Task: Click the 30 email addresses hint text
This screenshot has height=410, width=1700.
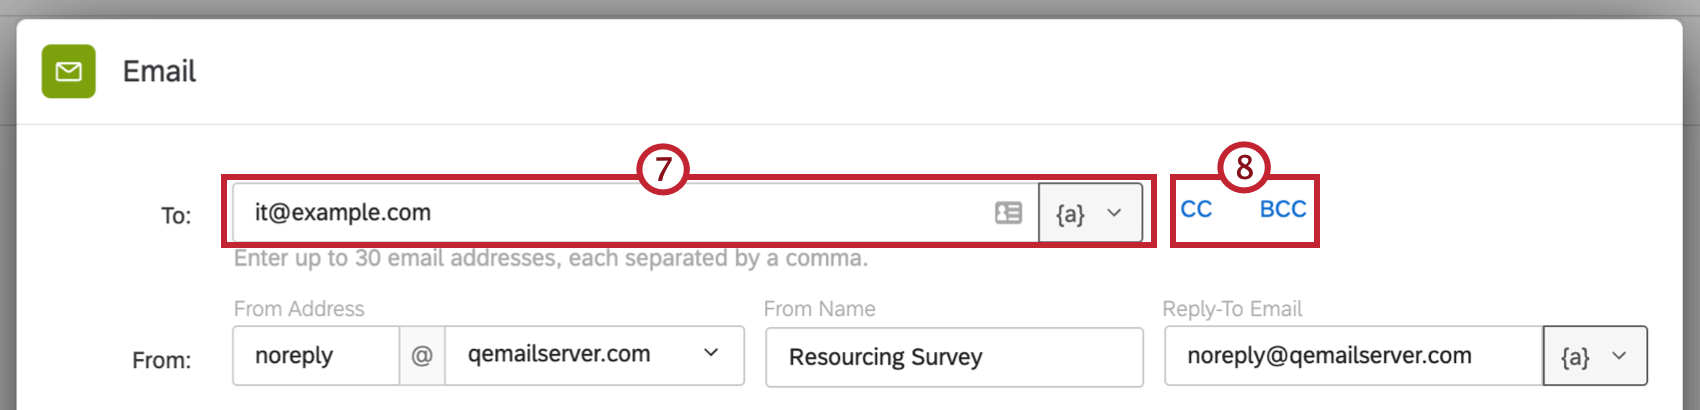Action: [550, 259]
